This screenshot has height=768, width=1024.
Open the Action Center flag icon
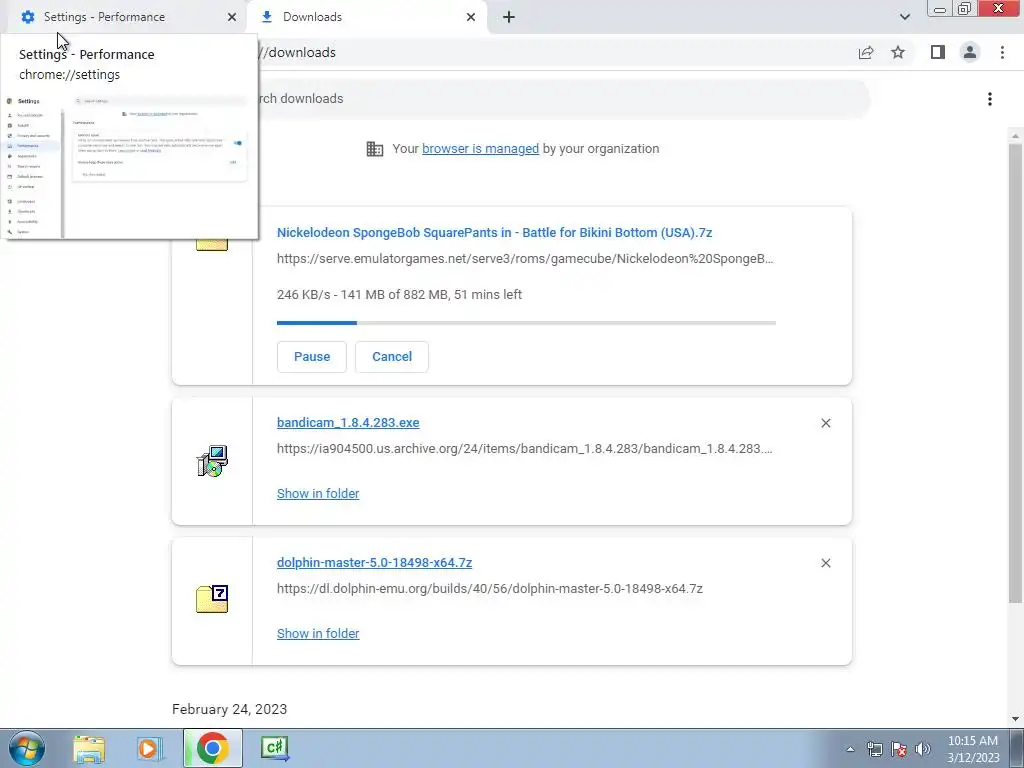[x=899, y=749]
